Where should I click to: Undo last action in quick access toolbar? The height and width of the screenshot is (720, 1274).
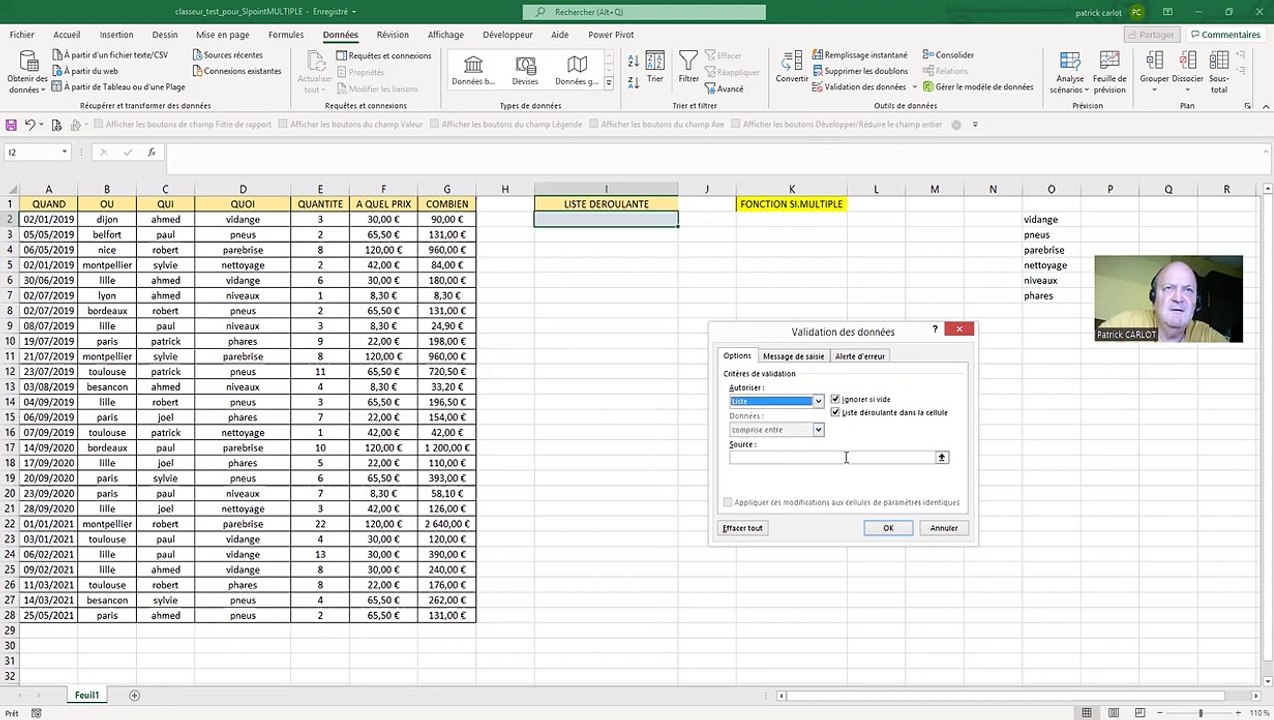[30, 125]
